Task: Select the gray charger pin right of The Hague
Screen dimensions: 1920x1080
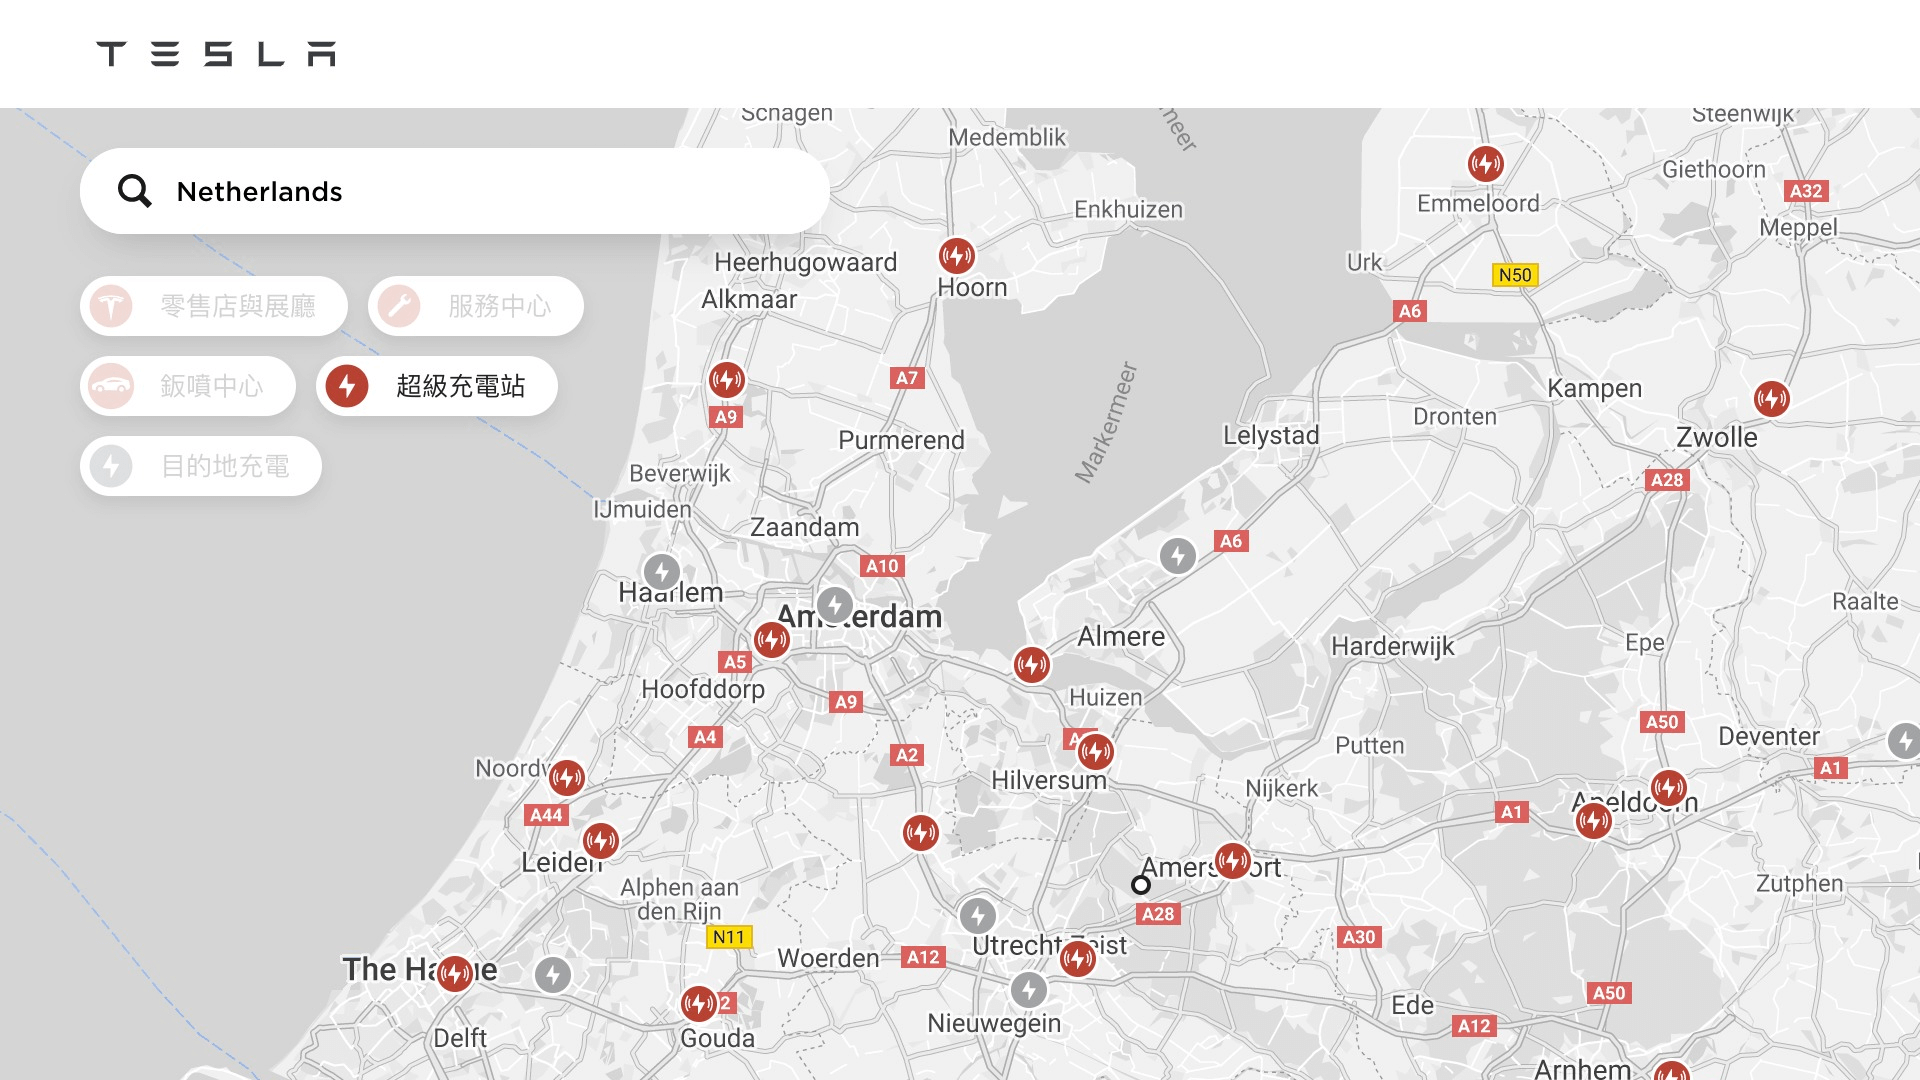Action: click(x=553, y=975)
